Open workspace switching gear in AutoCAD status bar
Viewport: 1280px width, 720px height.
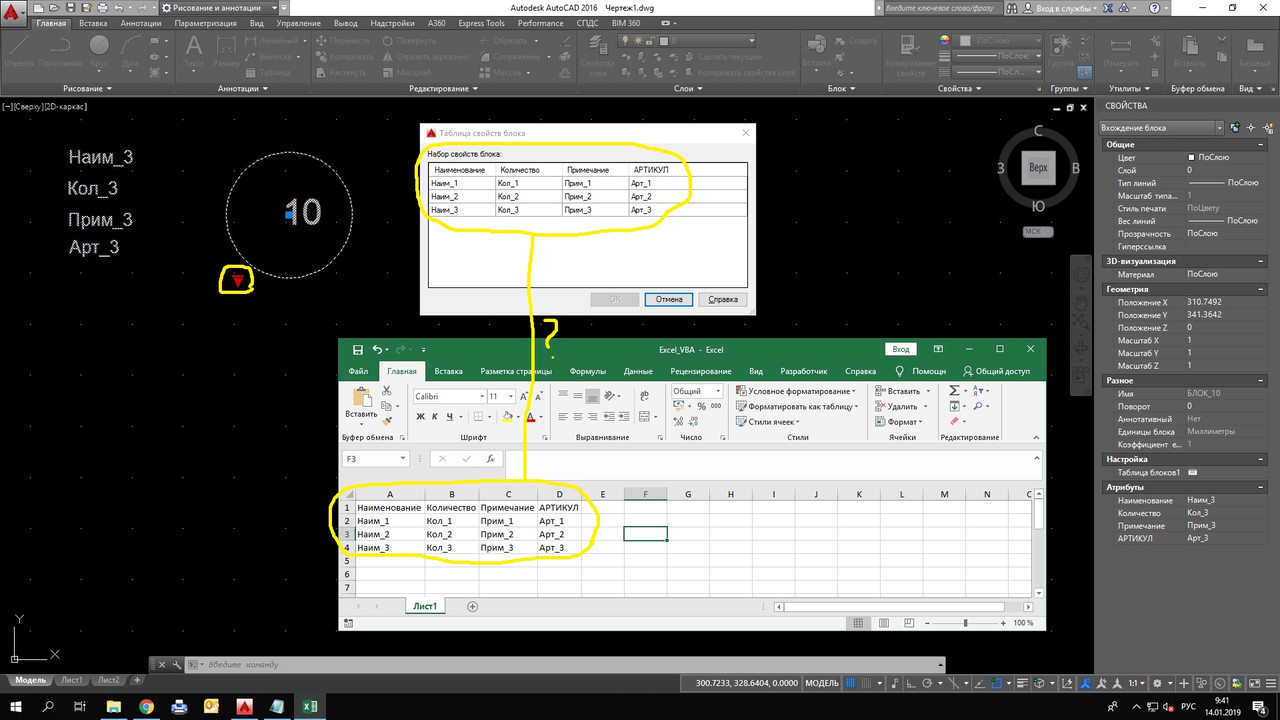pyautogui.click(x=1157, y=683)
